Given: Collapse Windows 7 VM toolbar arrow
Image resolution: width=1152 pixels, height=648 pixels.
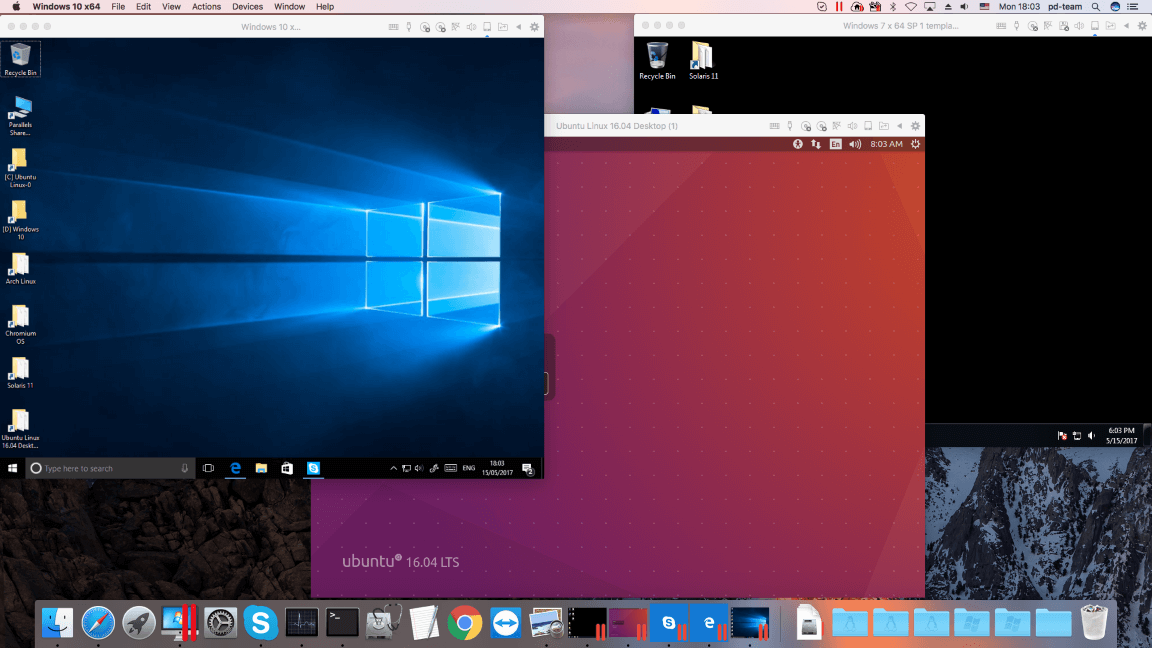Looking at the screenshot, I should coord(1126,26).
